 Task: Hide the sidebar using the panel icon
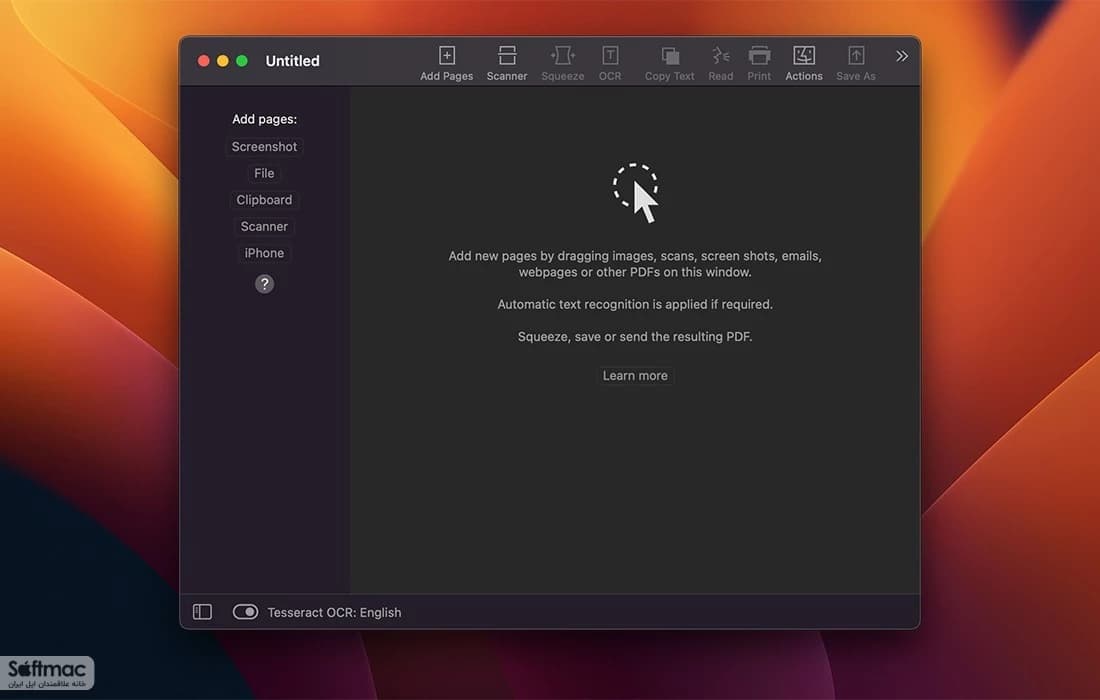(x=202, y=612)
